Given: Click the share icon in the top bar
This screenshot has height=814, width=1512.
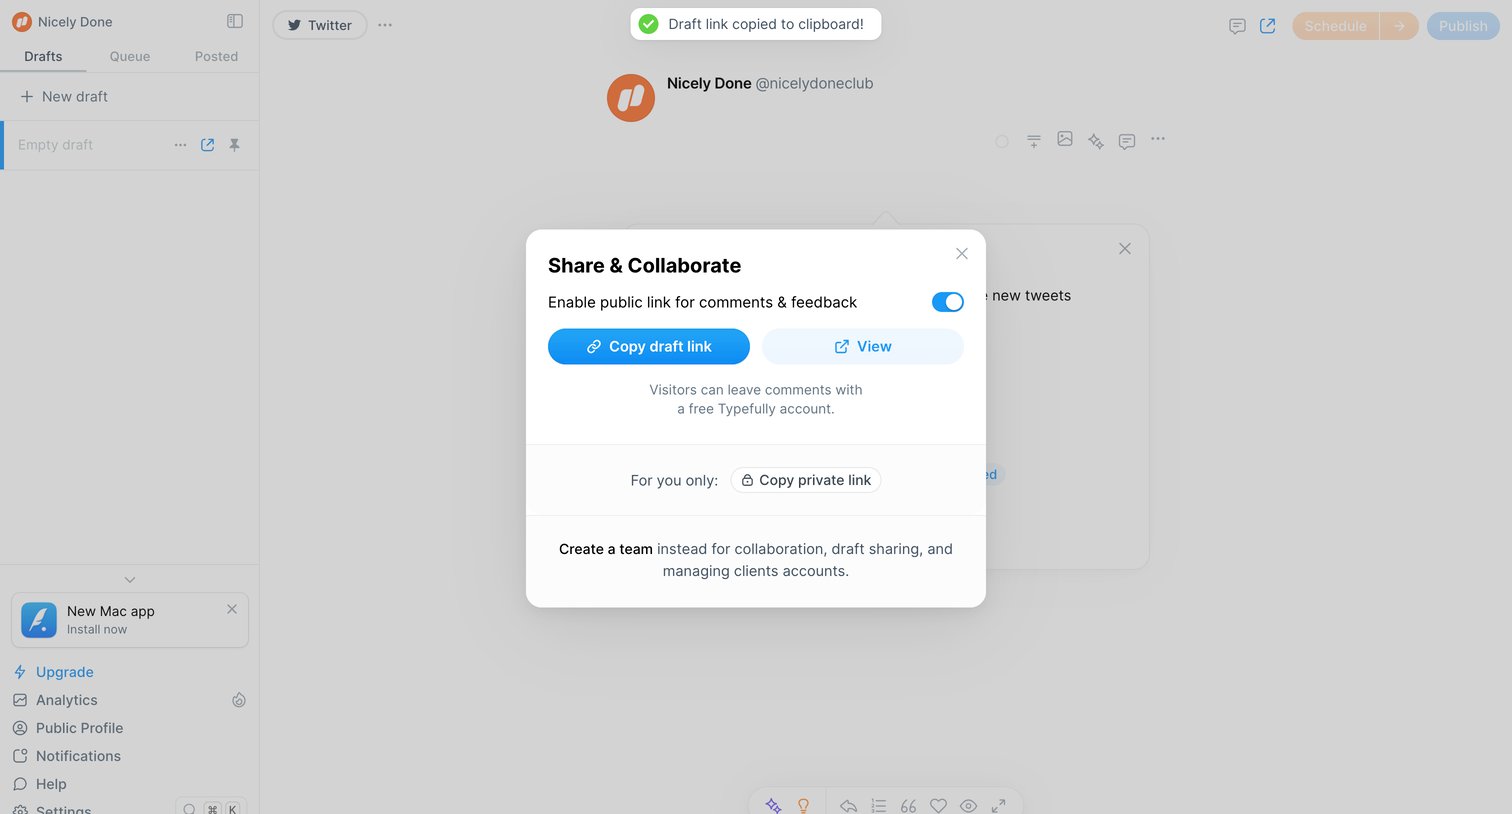Looking at the screenshot, I should 1267,26.
